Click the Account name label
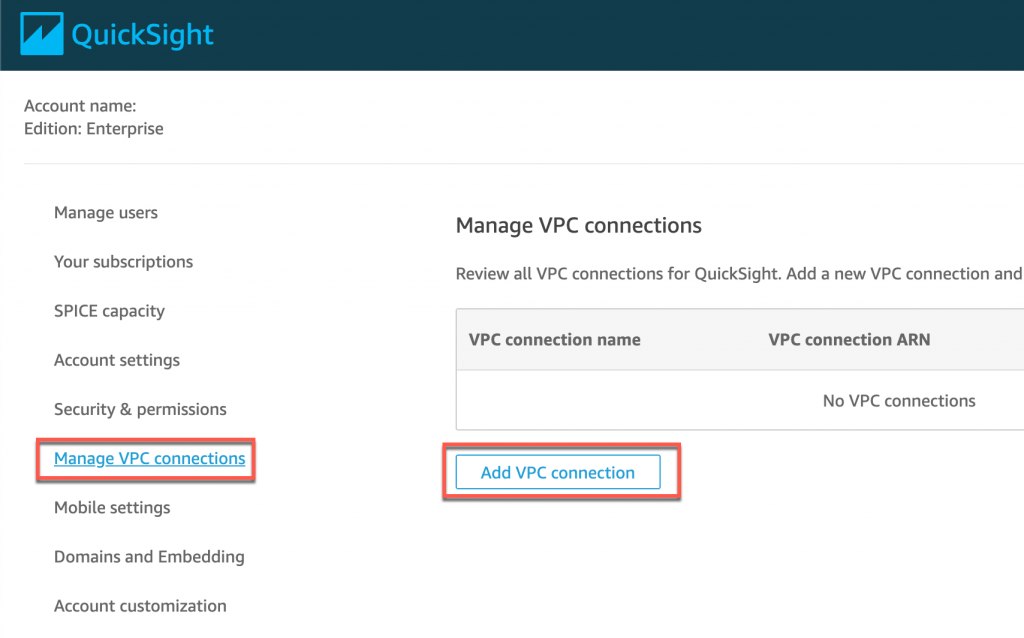 point(80,106)
